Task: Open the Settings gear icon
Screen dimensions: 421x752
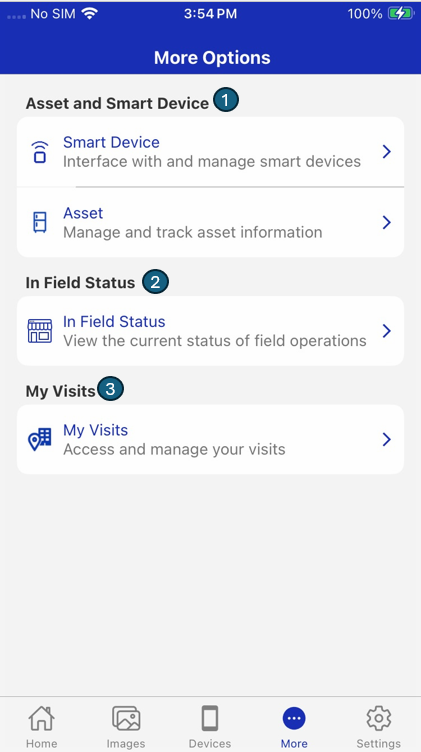Action: pyautogui.click(x=379, y=718)
